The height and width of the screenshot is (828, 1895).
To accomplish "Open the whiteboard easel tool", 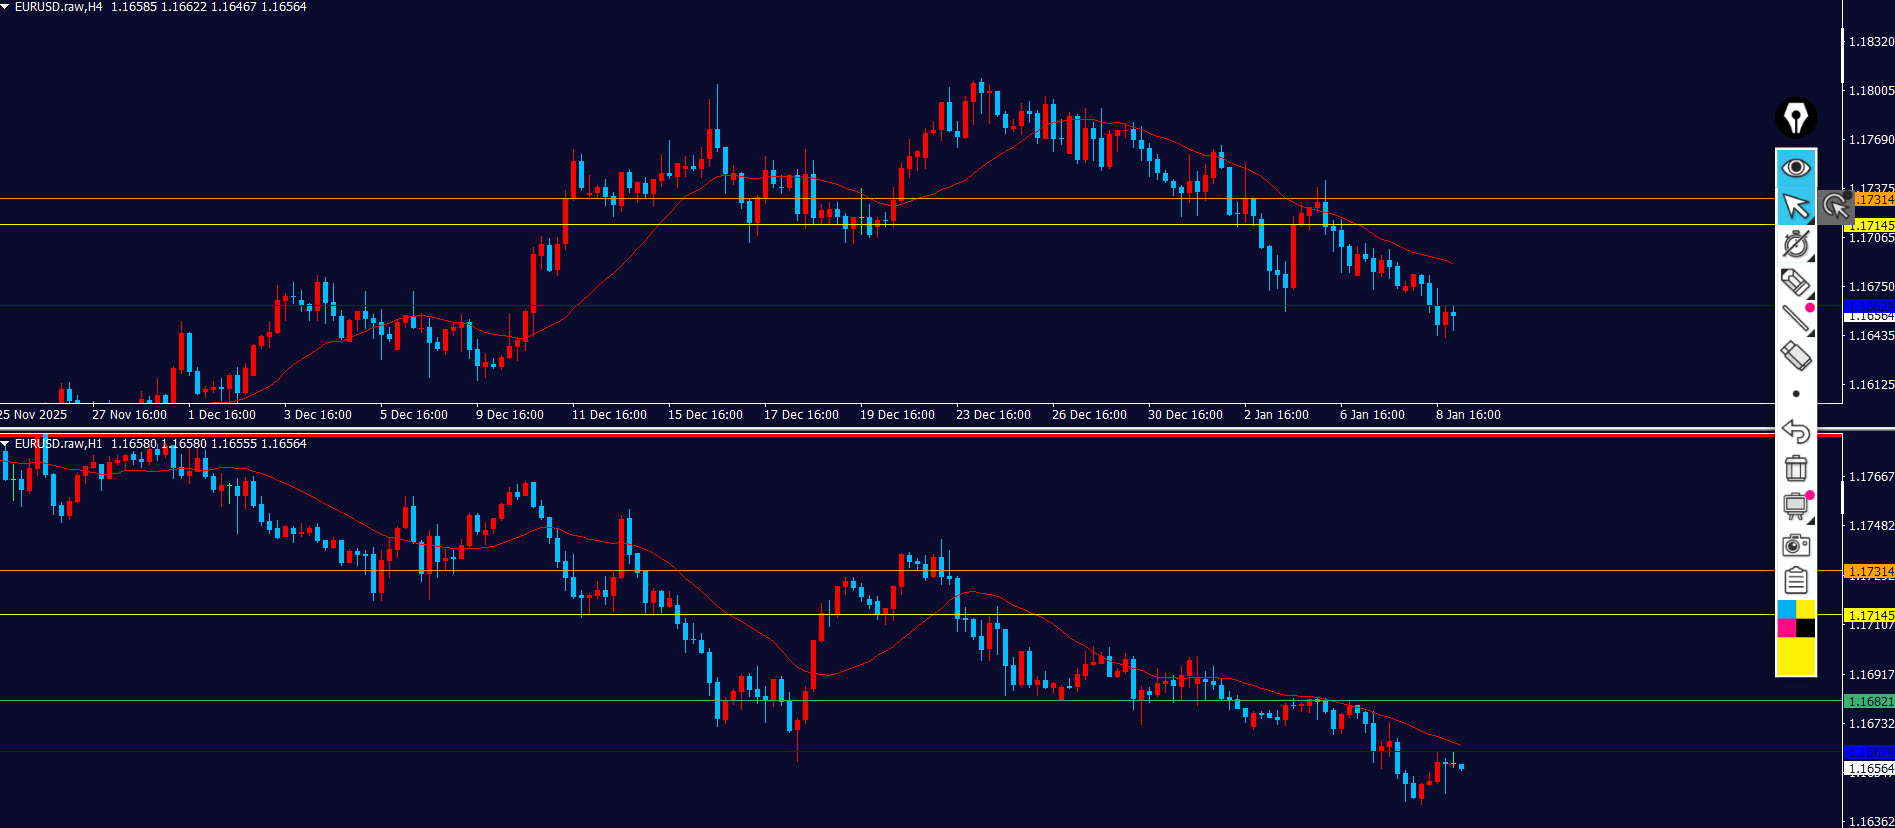I will coord(1796,506).
